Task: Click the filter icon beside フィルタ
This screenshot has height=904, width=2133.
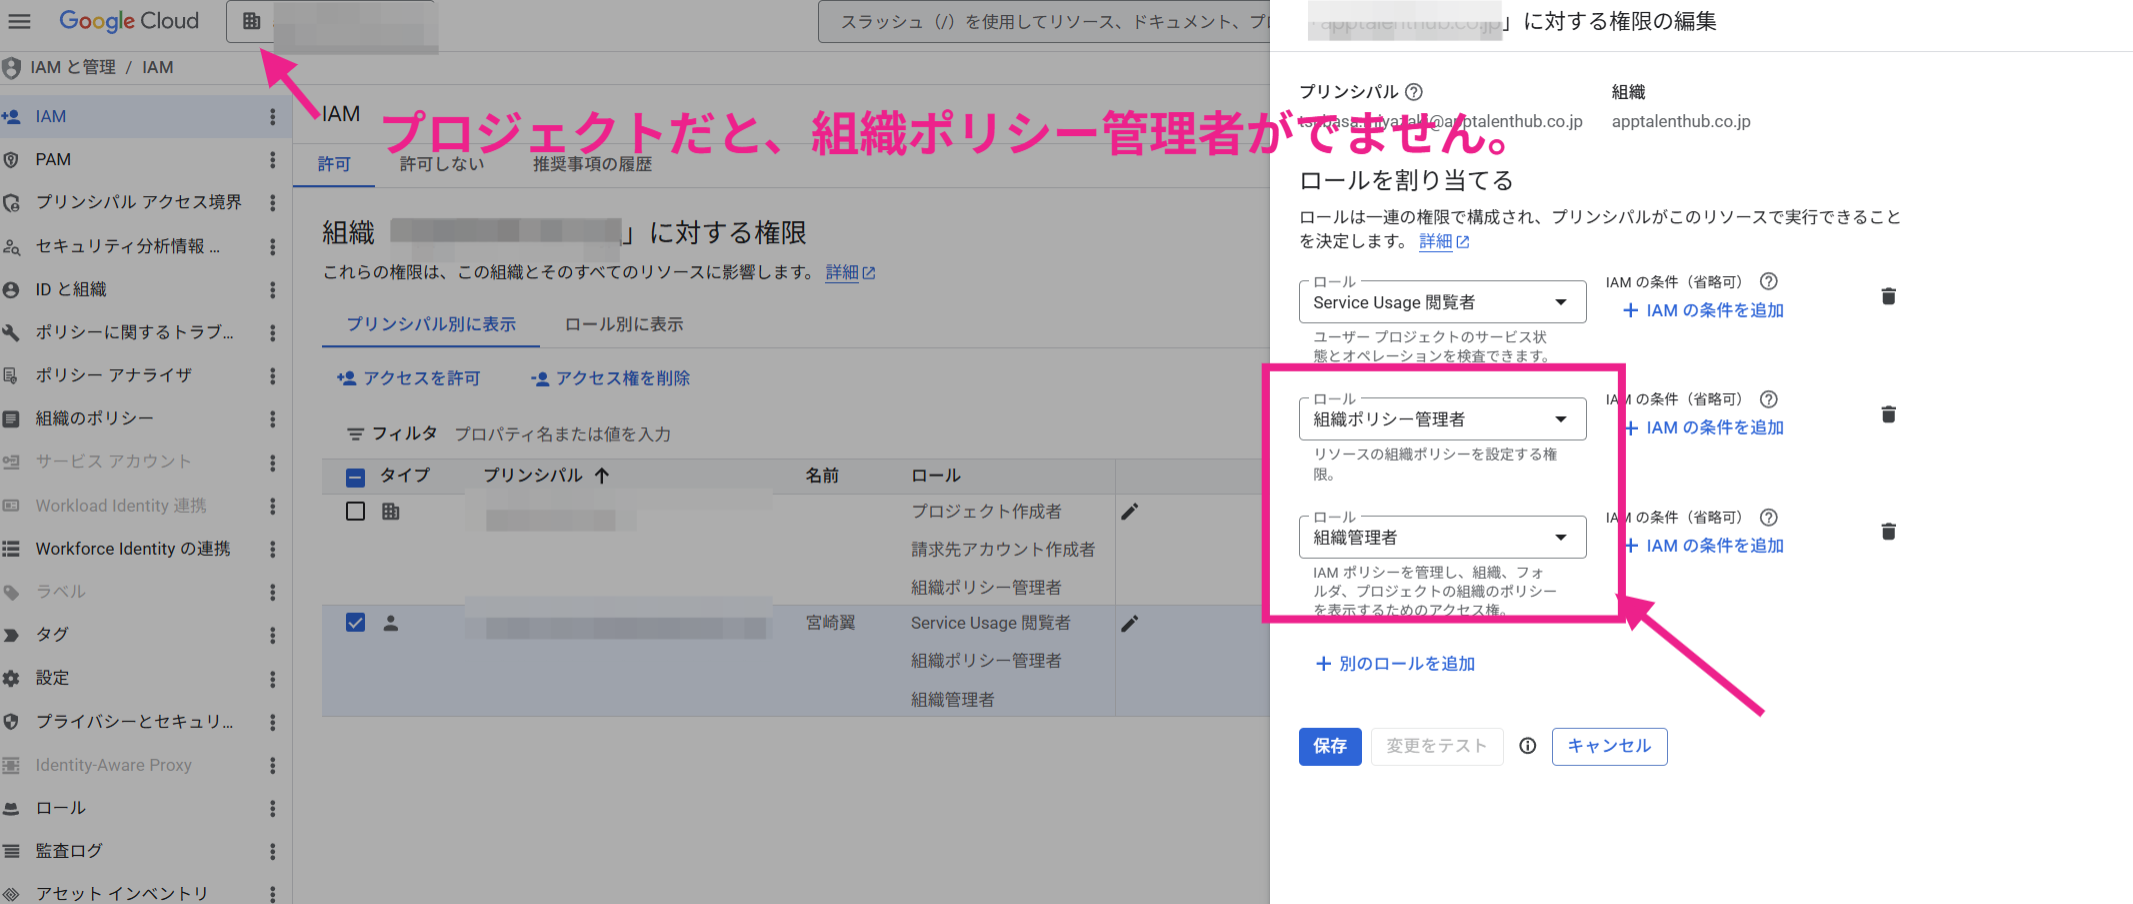Action: coord(355,434)
